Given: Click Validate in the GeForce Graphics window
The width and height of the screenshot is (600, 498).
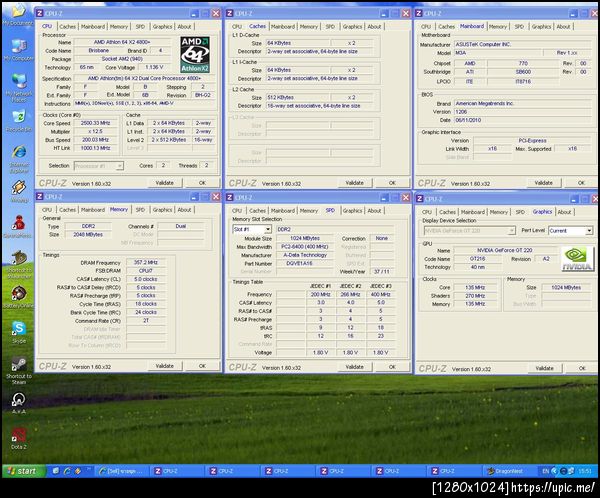Looking at the screenshot, I should coord(544,368).
